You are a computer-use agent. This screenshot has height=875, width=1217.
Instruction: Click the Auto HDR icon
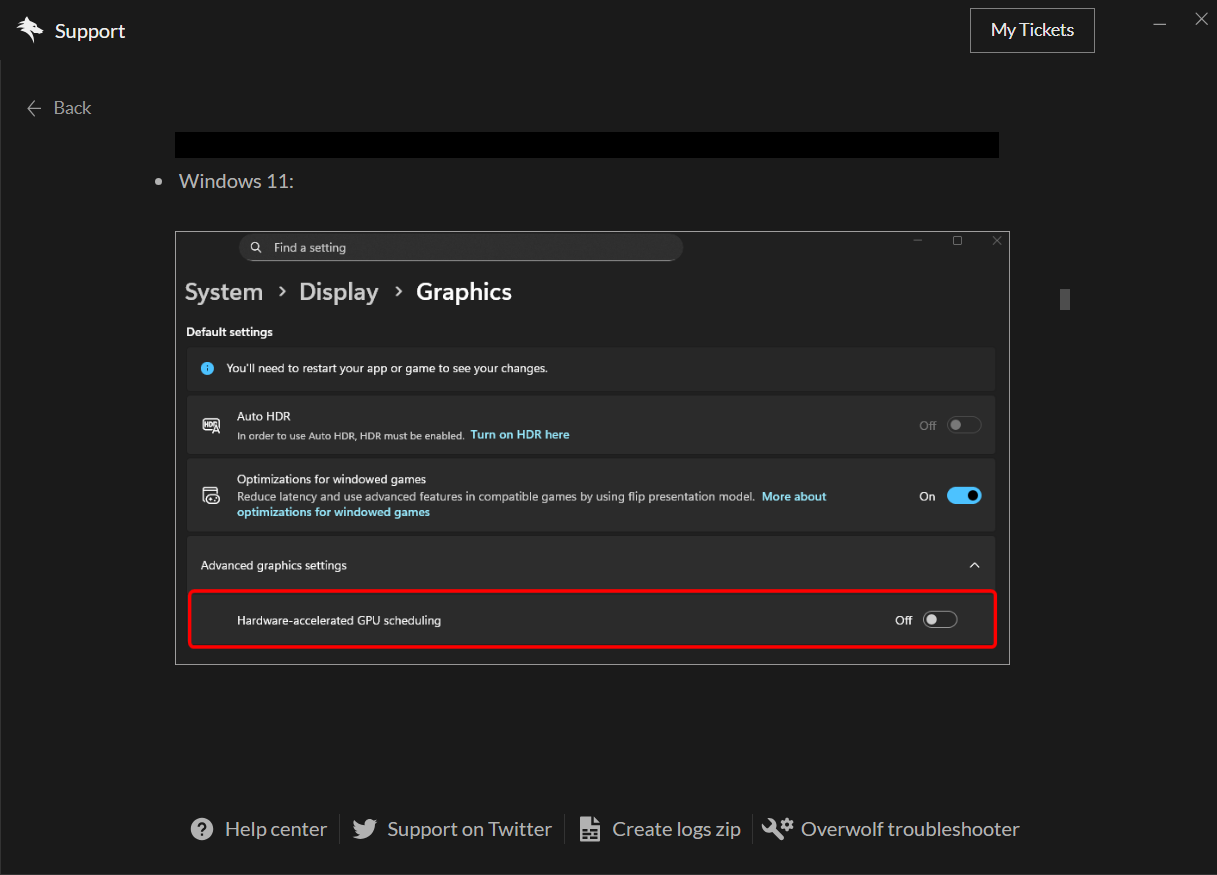tap(211, 425)
